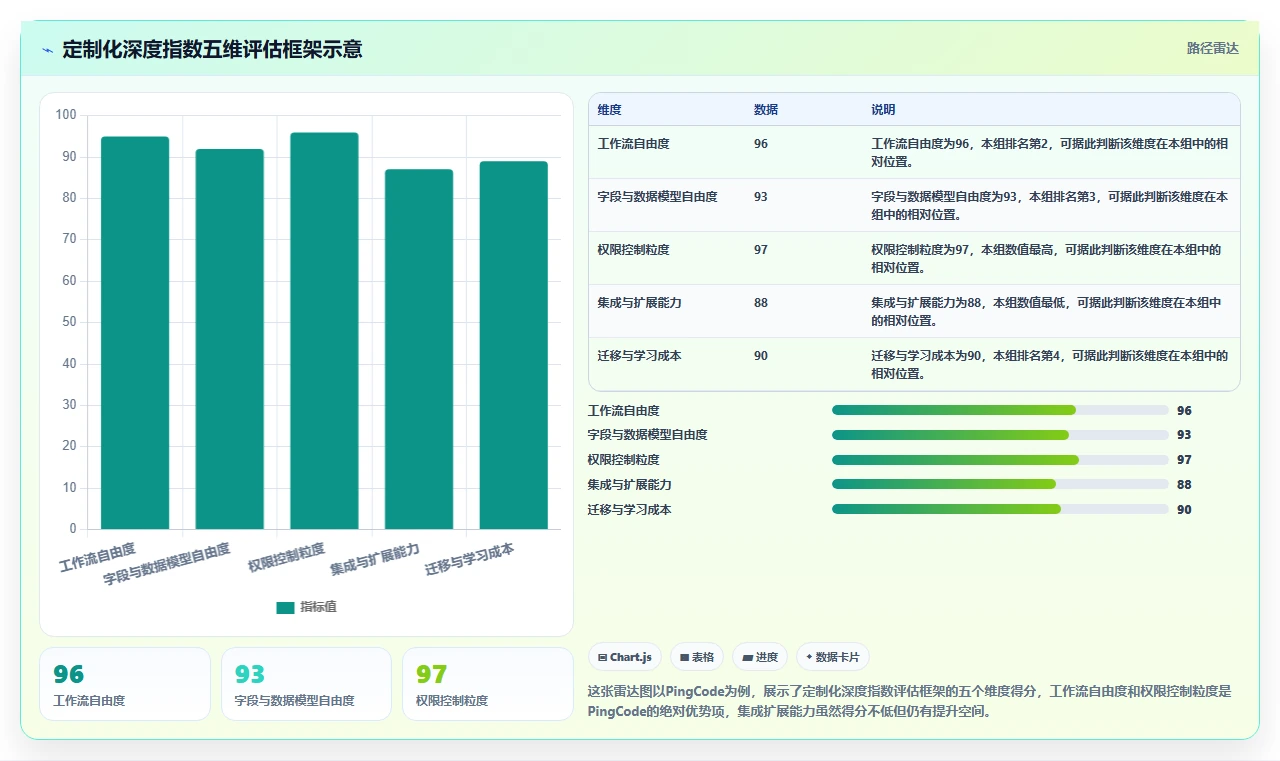Click value 88 in the table
The width and height of the screenshot is (1280, 761).
761,303
